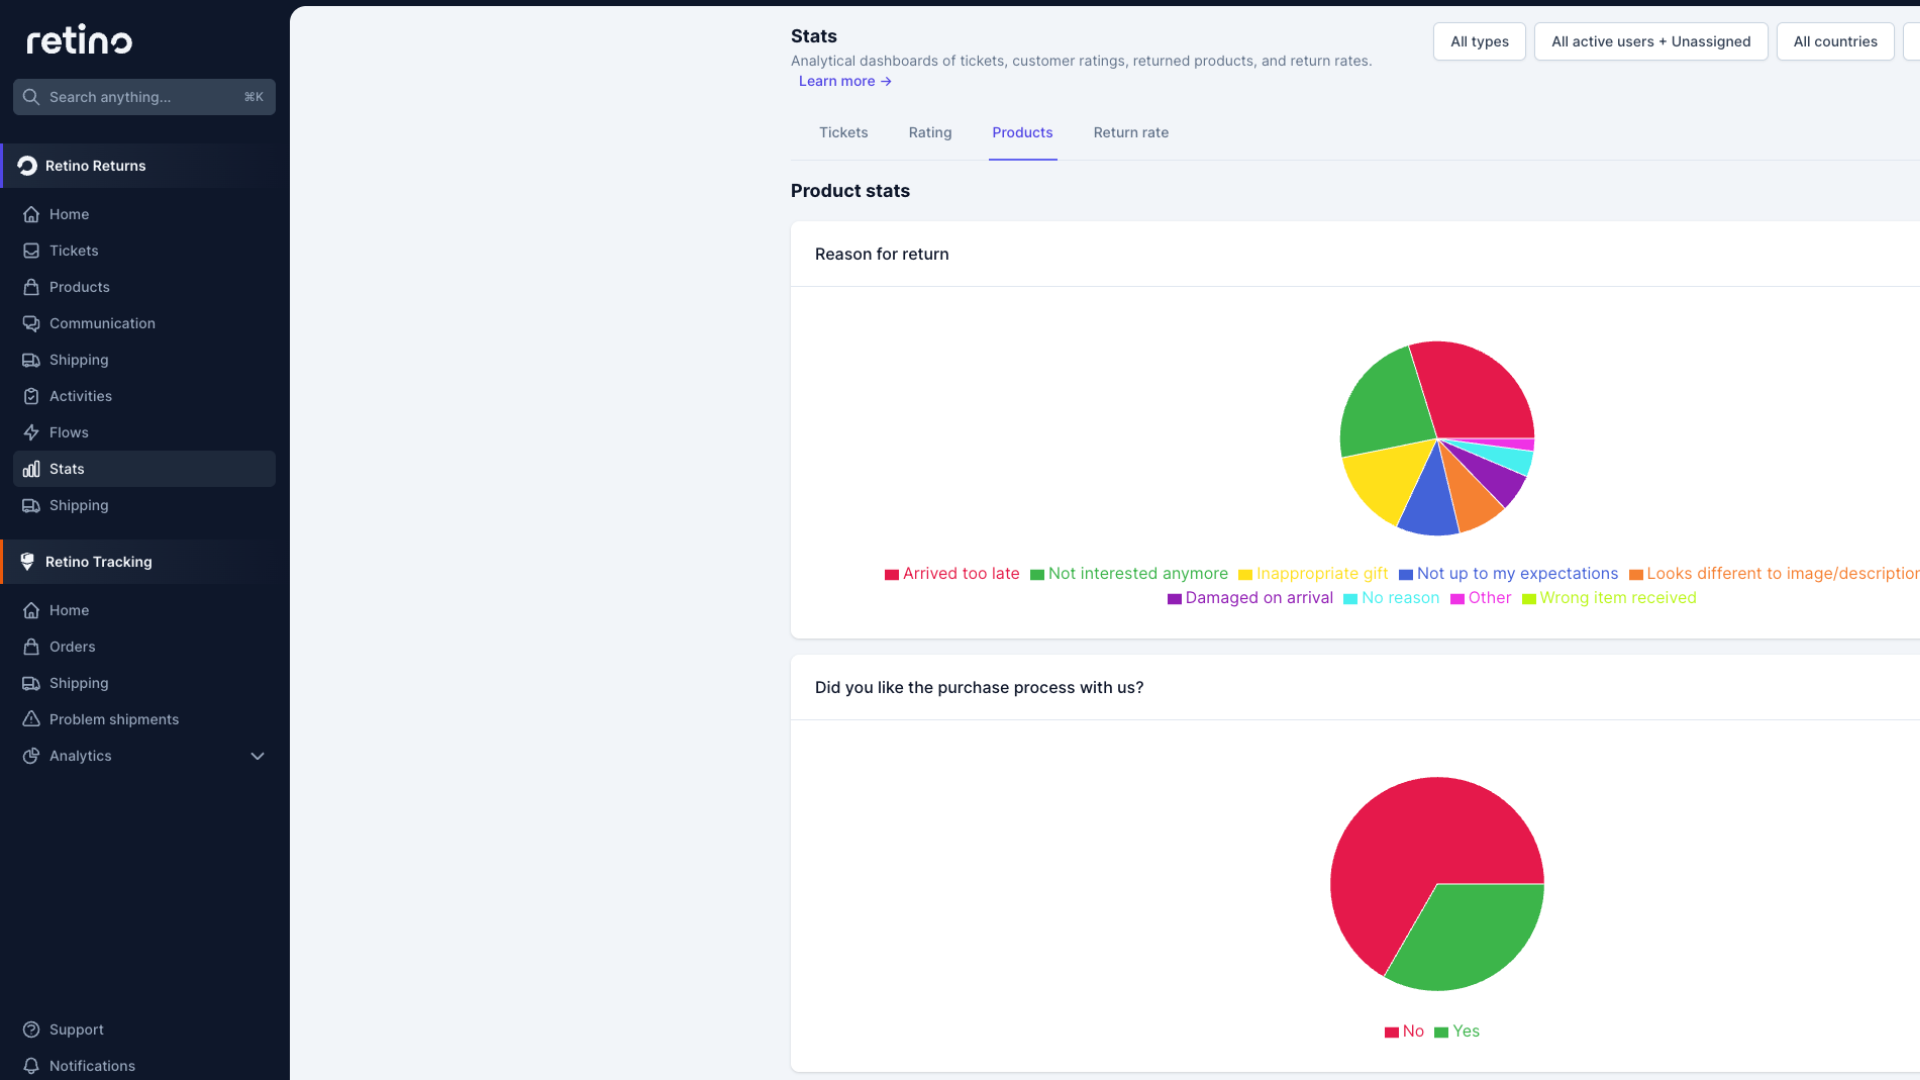1920x1080 pixels.
Task: Switch to the Rating tab
Action: (x=930, y=132)
